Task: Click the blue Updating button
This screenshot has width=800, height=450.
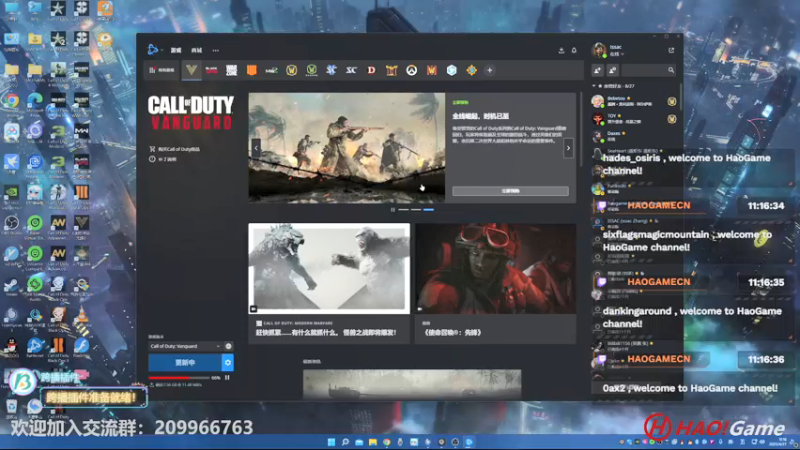Action: (x=185, y=363)
